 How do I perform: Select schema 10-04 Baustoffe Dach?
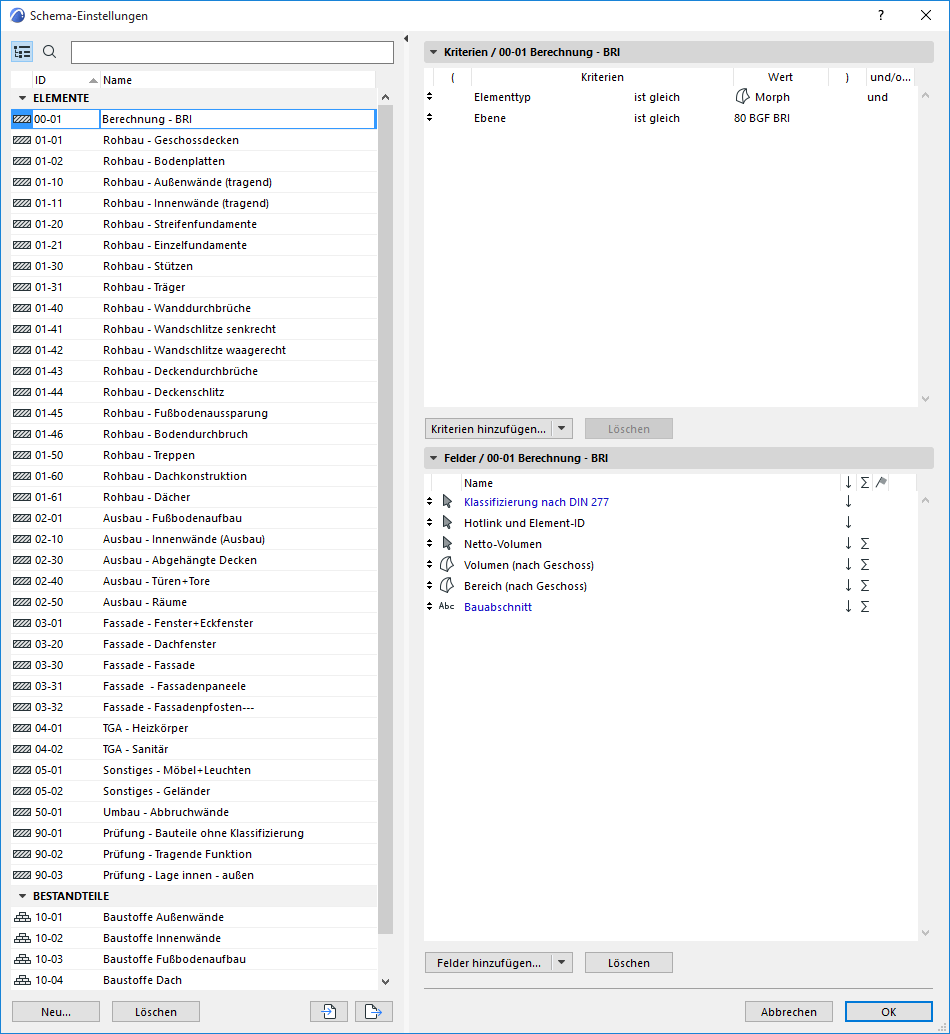point(194,980)
